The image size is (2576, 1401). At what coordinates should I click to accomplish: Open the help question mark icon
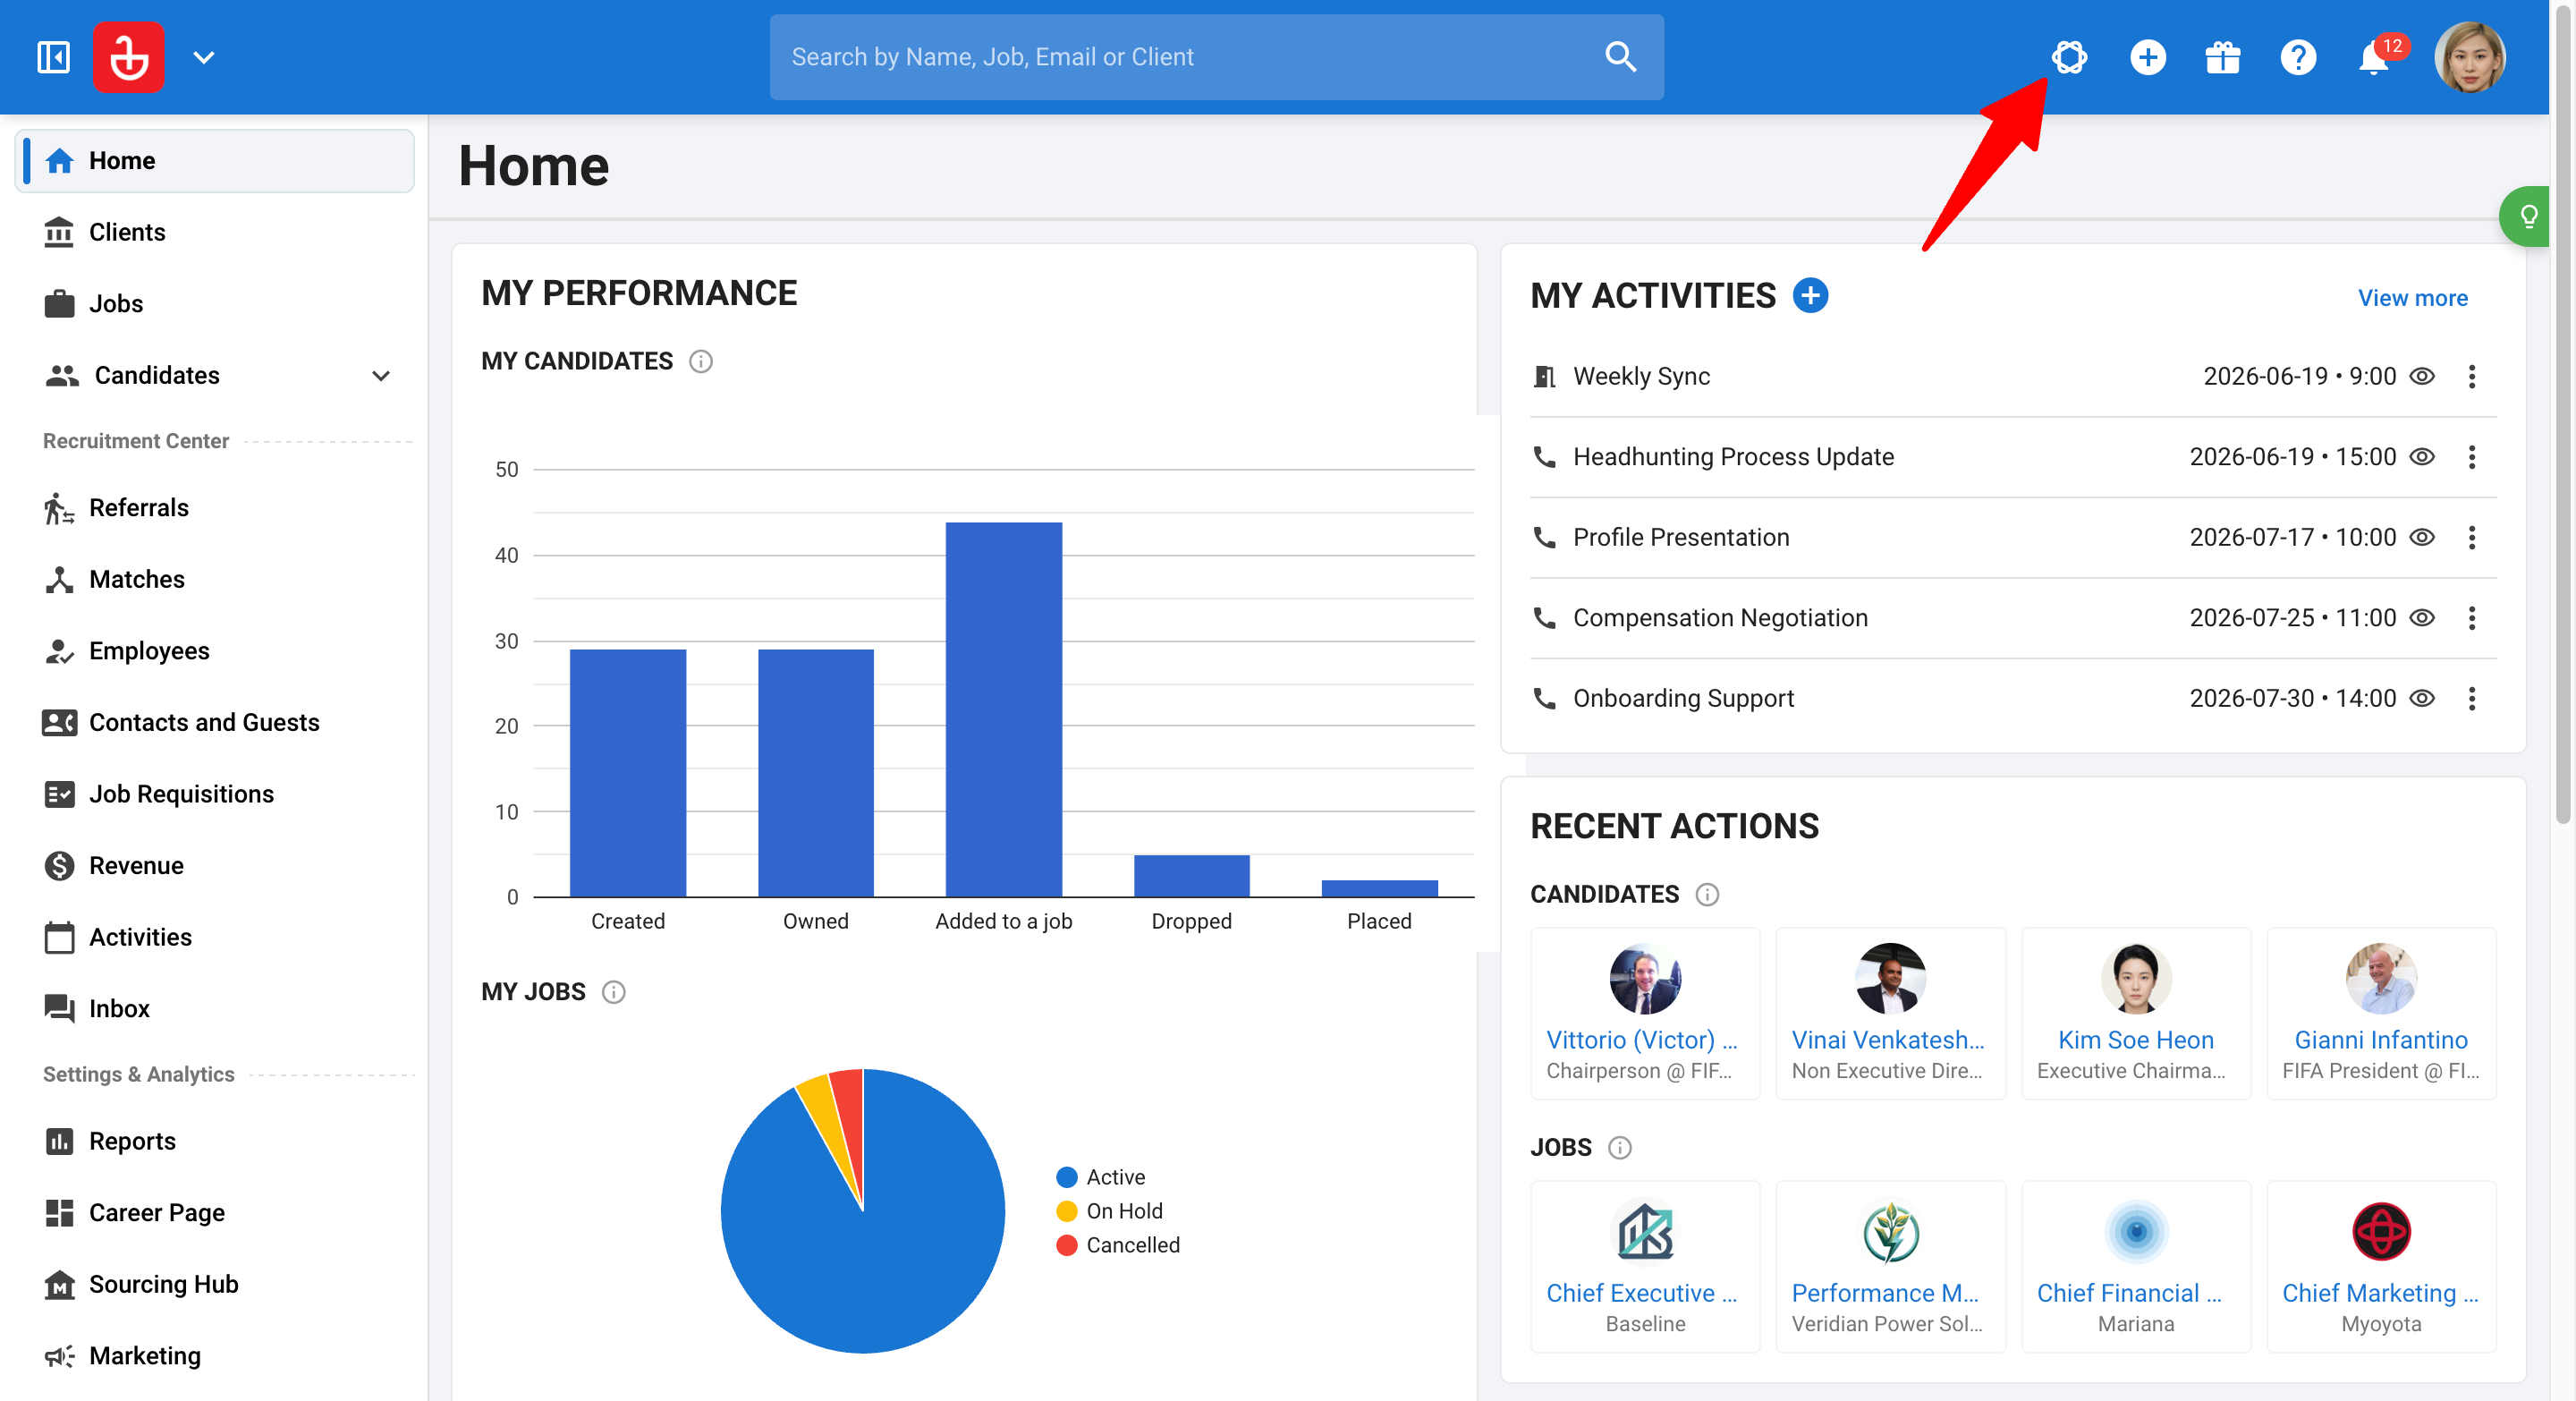point(2298,57)
